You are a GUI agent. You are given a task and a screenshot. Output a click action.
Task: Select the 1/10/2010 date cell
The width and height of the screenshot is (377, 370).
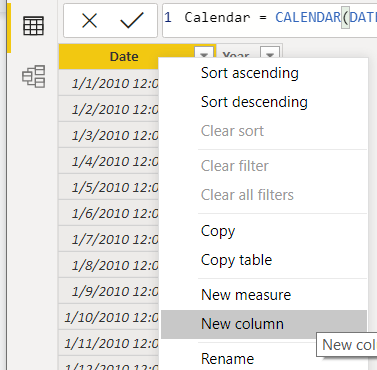click(109, 317)
